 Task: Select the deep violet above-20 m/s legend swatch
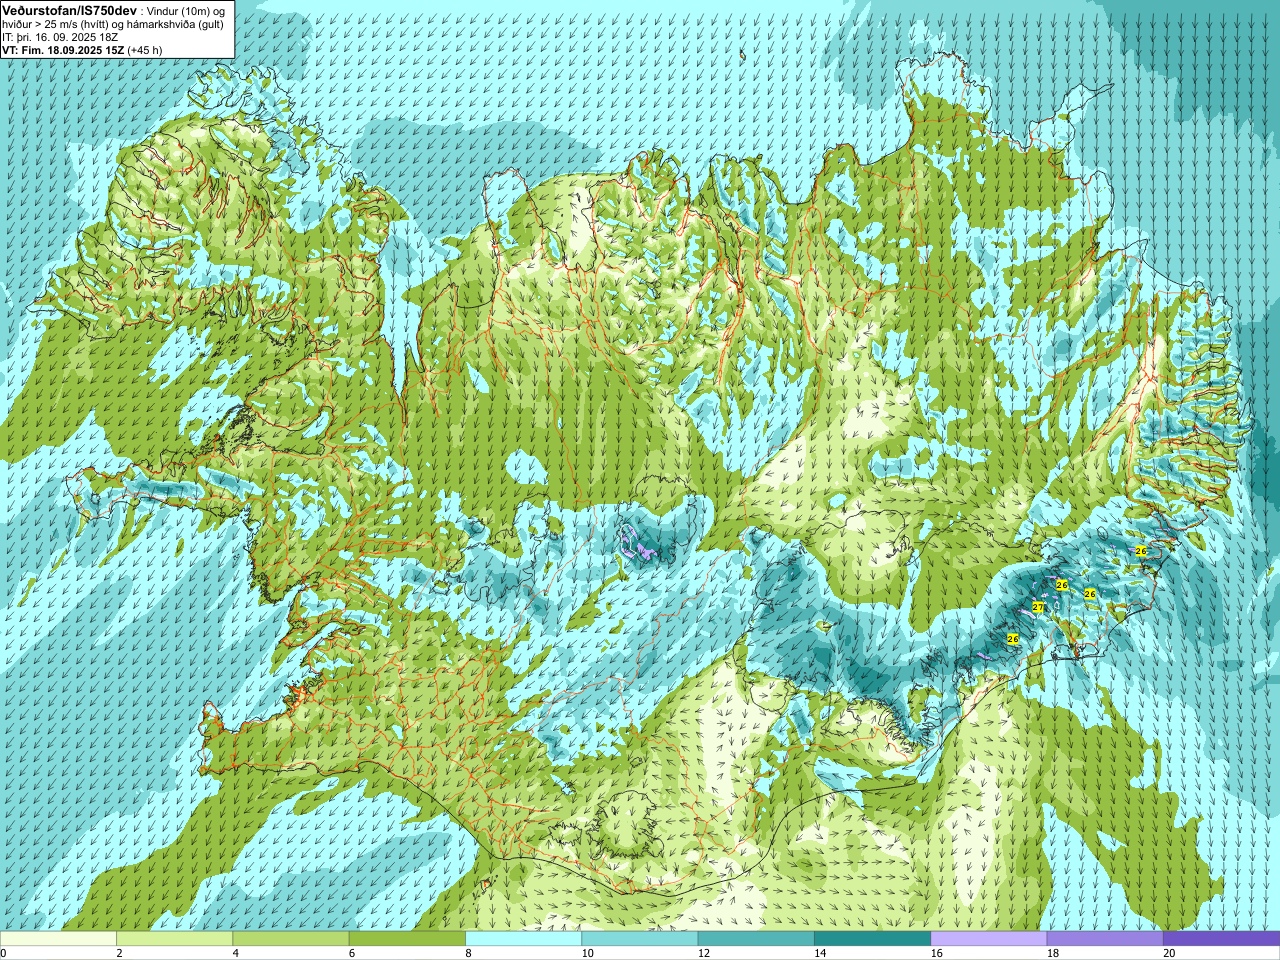[x=1221, y=939]
